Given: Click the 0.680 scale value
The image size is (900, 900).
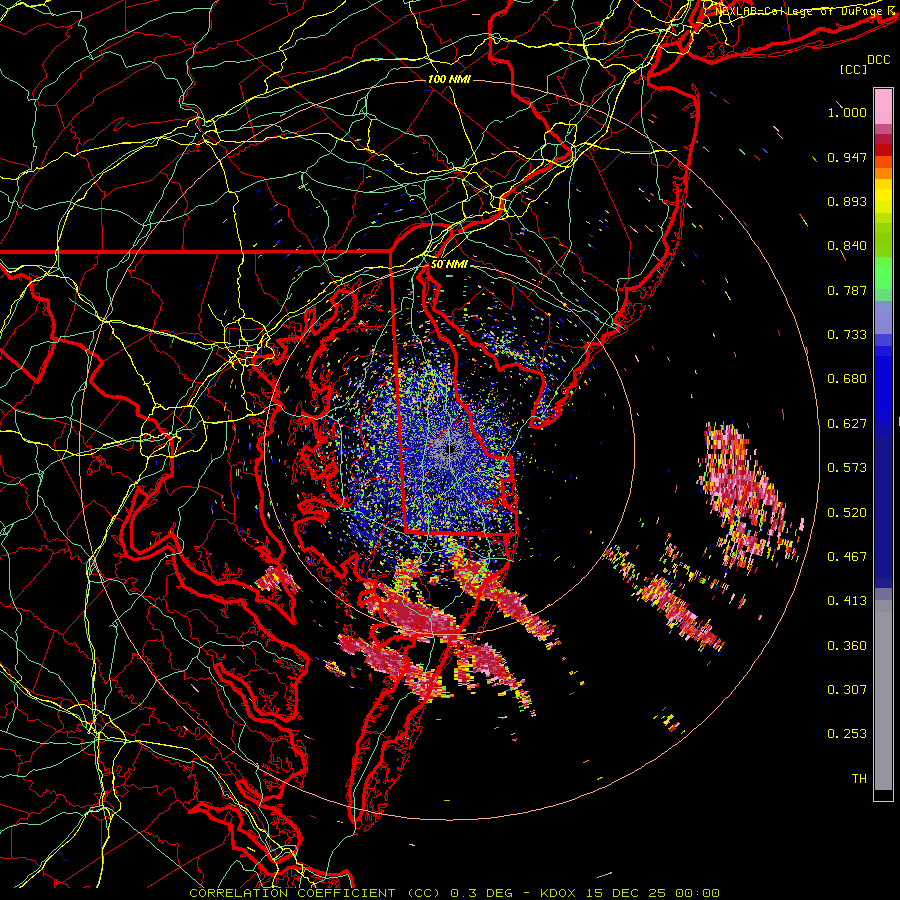Looking at the screenshot, I should (847, 379).
